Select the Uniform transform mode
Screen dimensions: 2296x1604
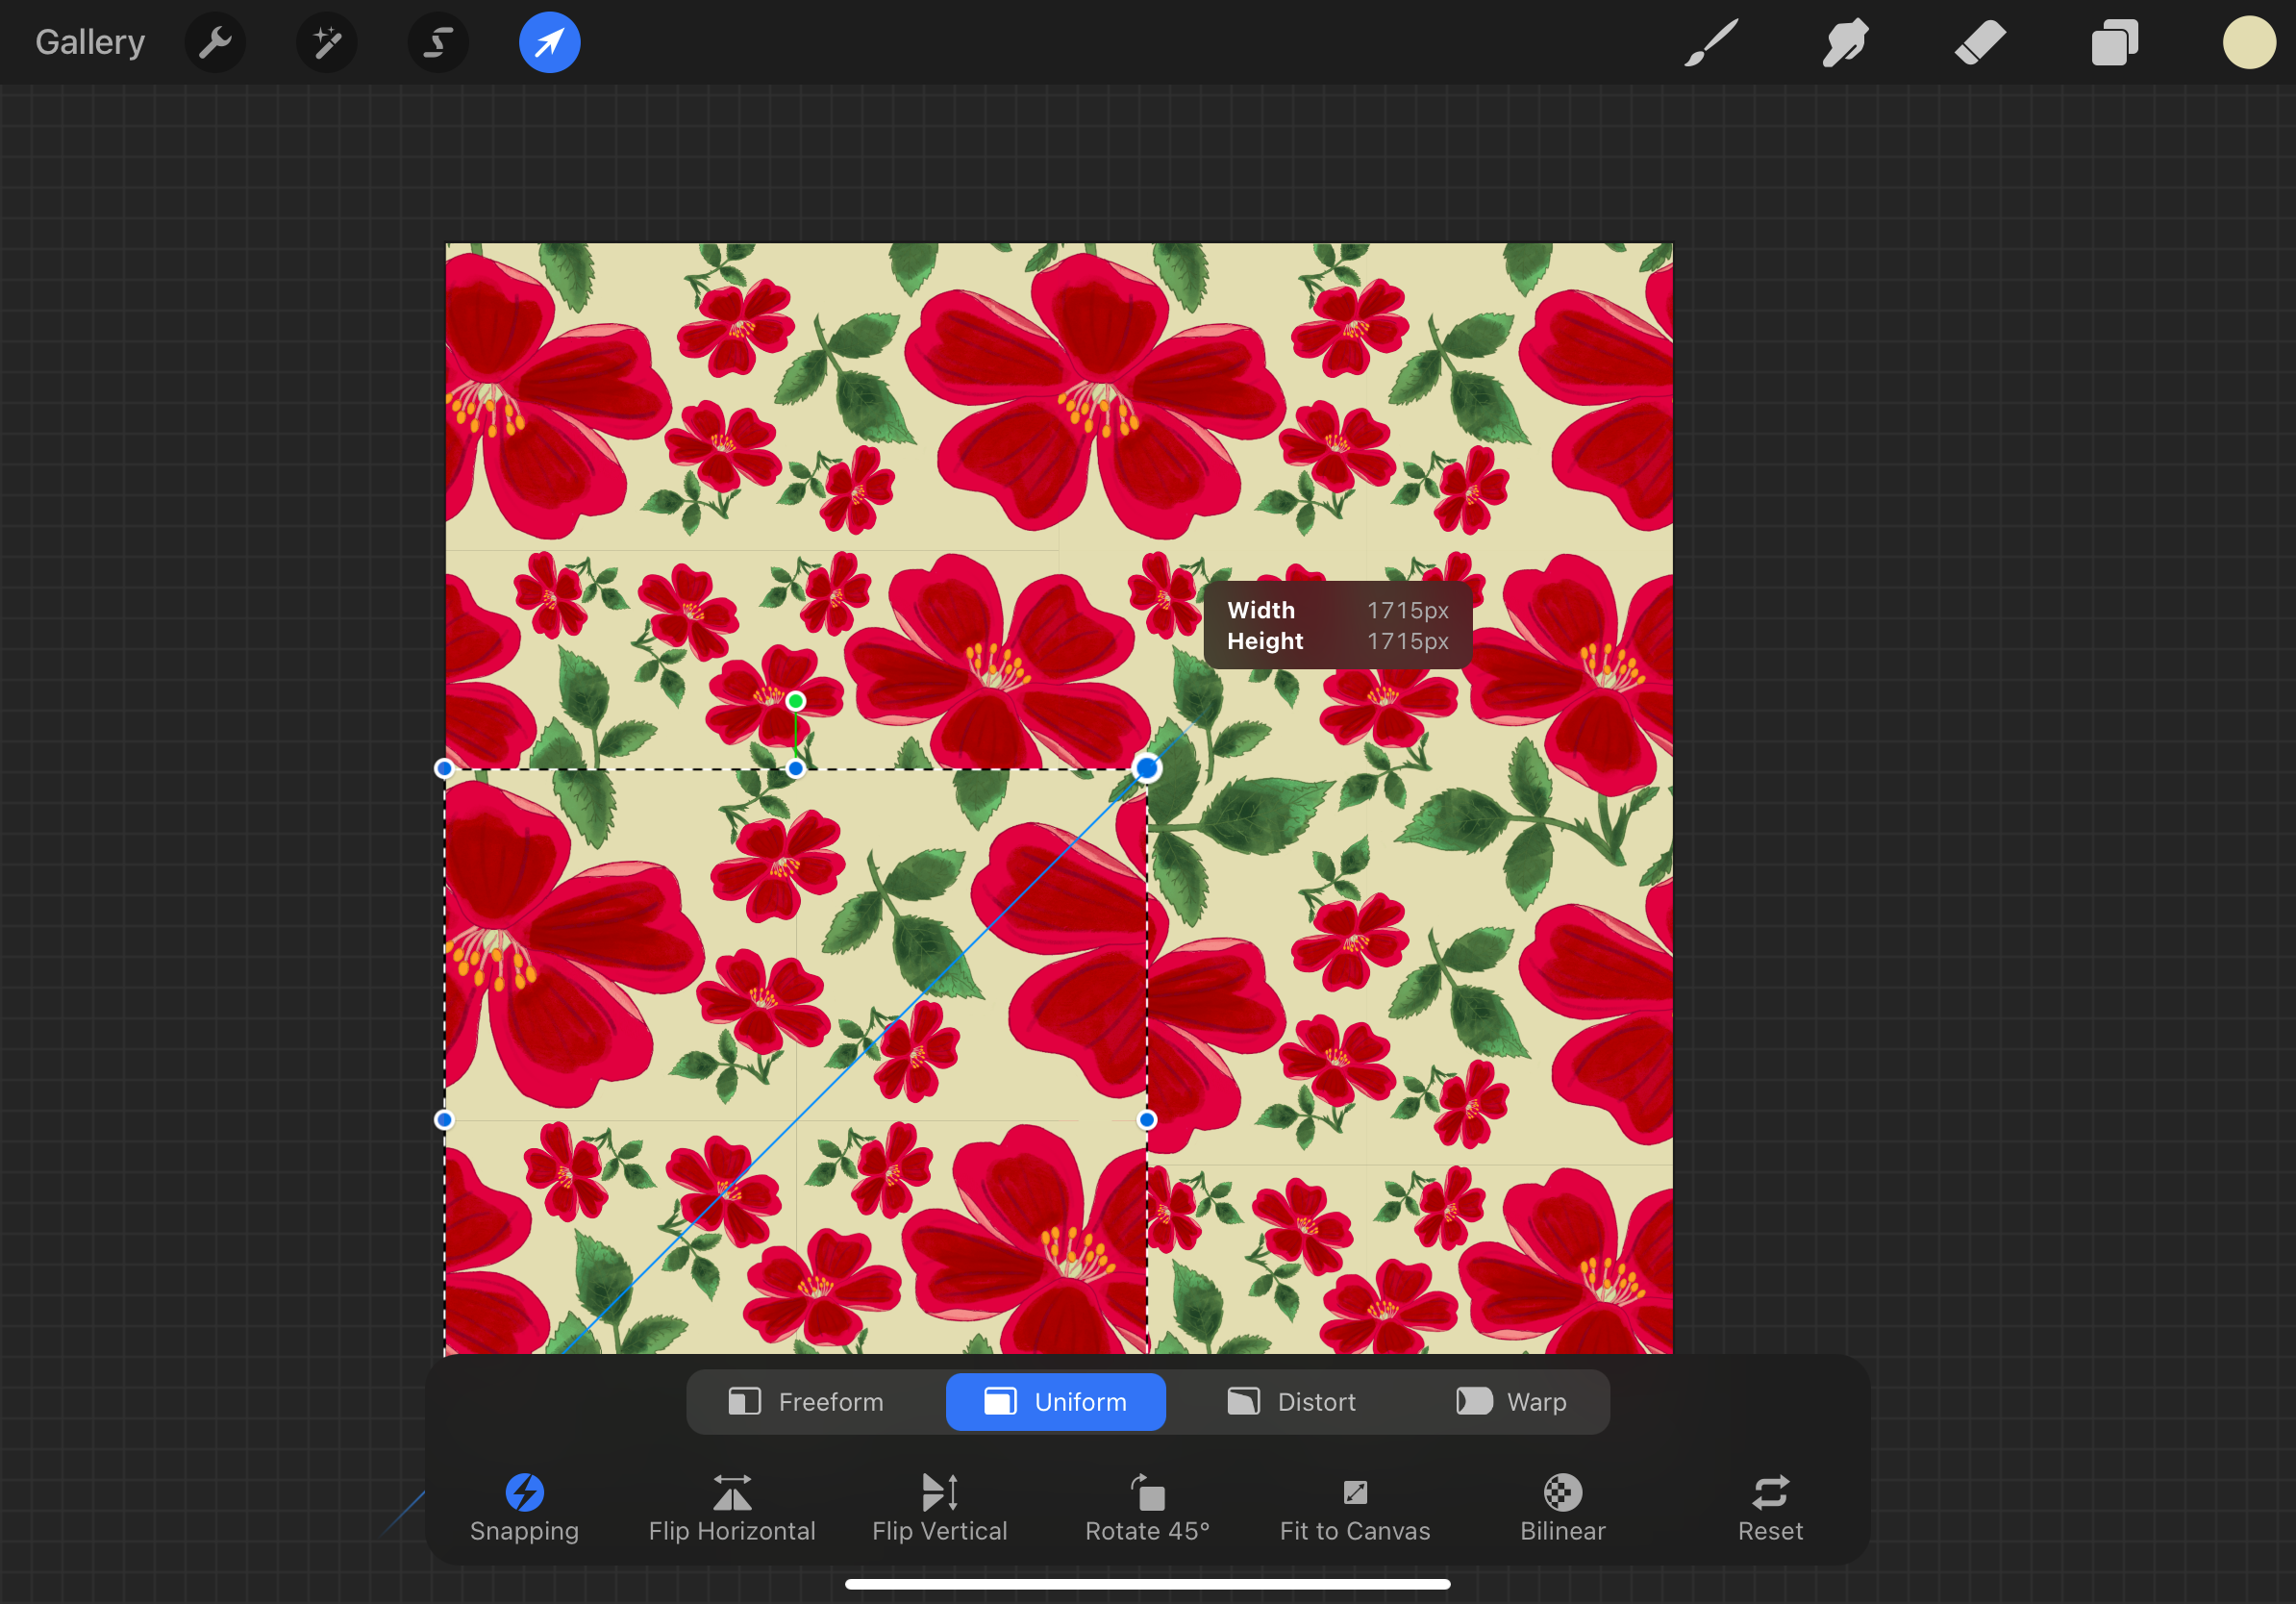pyautogui.click(x=1055, y=1402)
